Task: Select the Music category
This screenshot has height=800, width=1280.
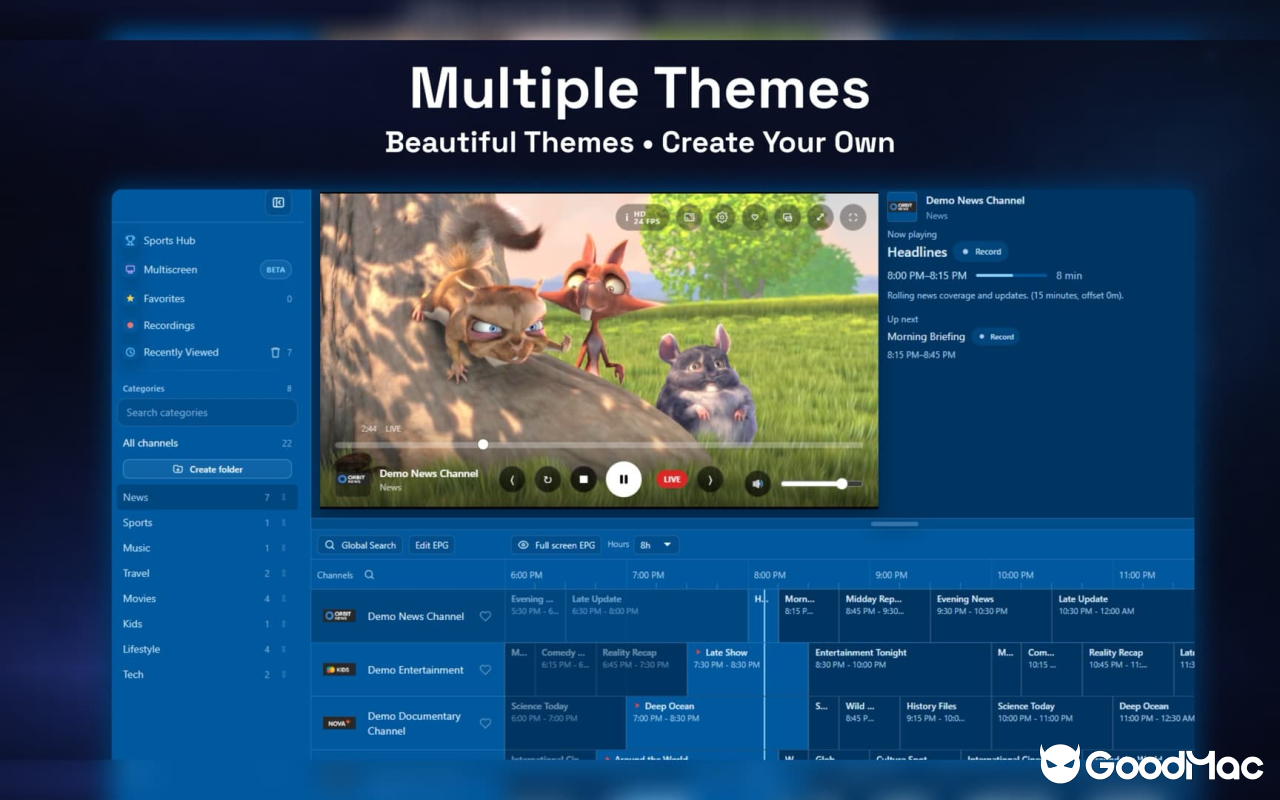Action: [x=207, y=548]
